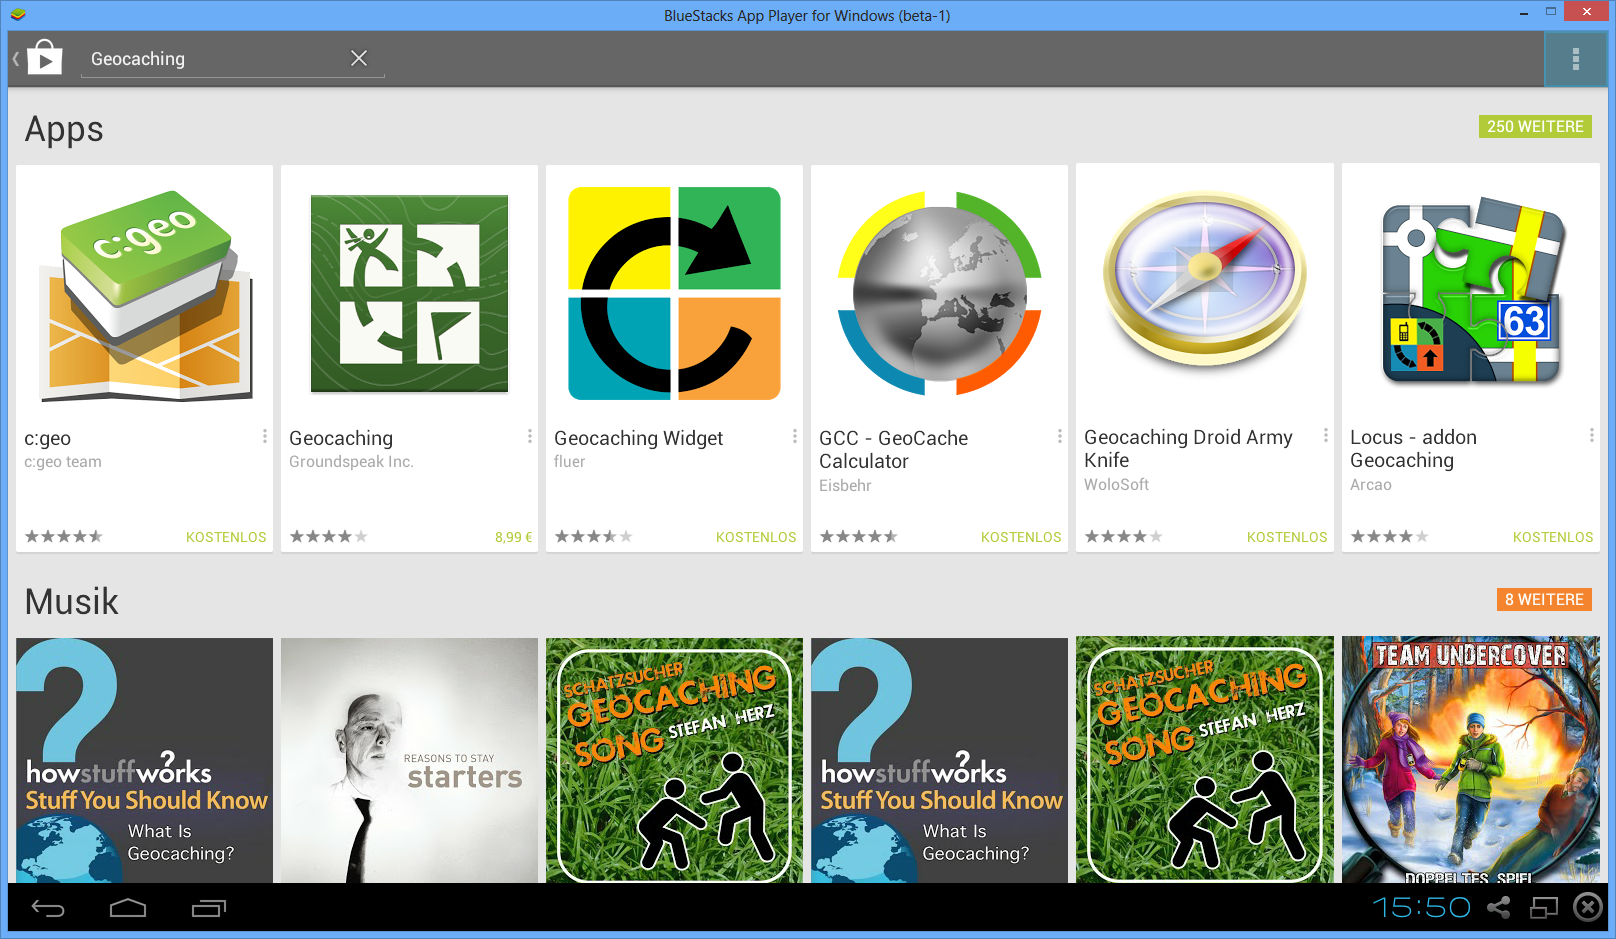Viewport: 1616px width, 939px height.
Task: Open first Schatzsucher Geocaching Song album
Action: tap(674, 760)
